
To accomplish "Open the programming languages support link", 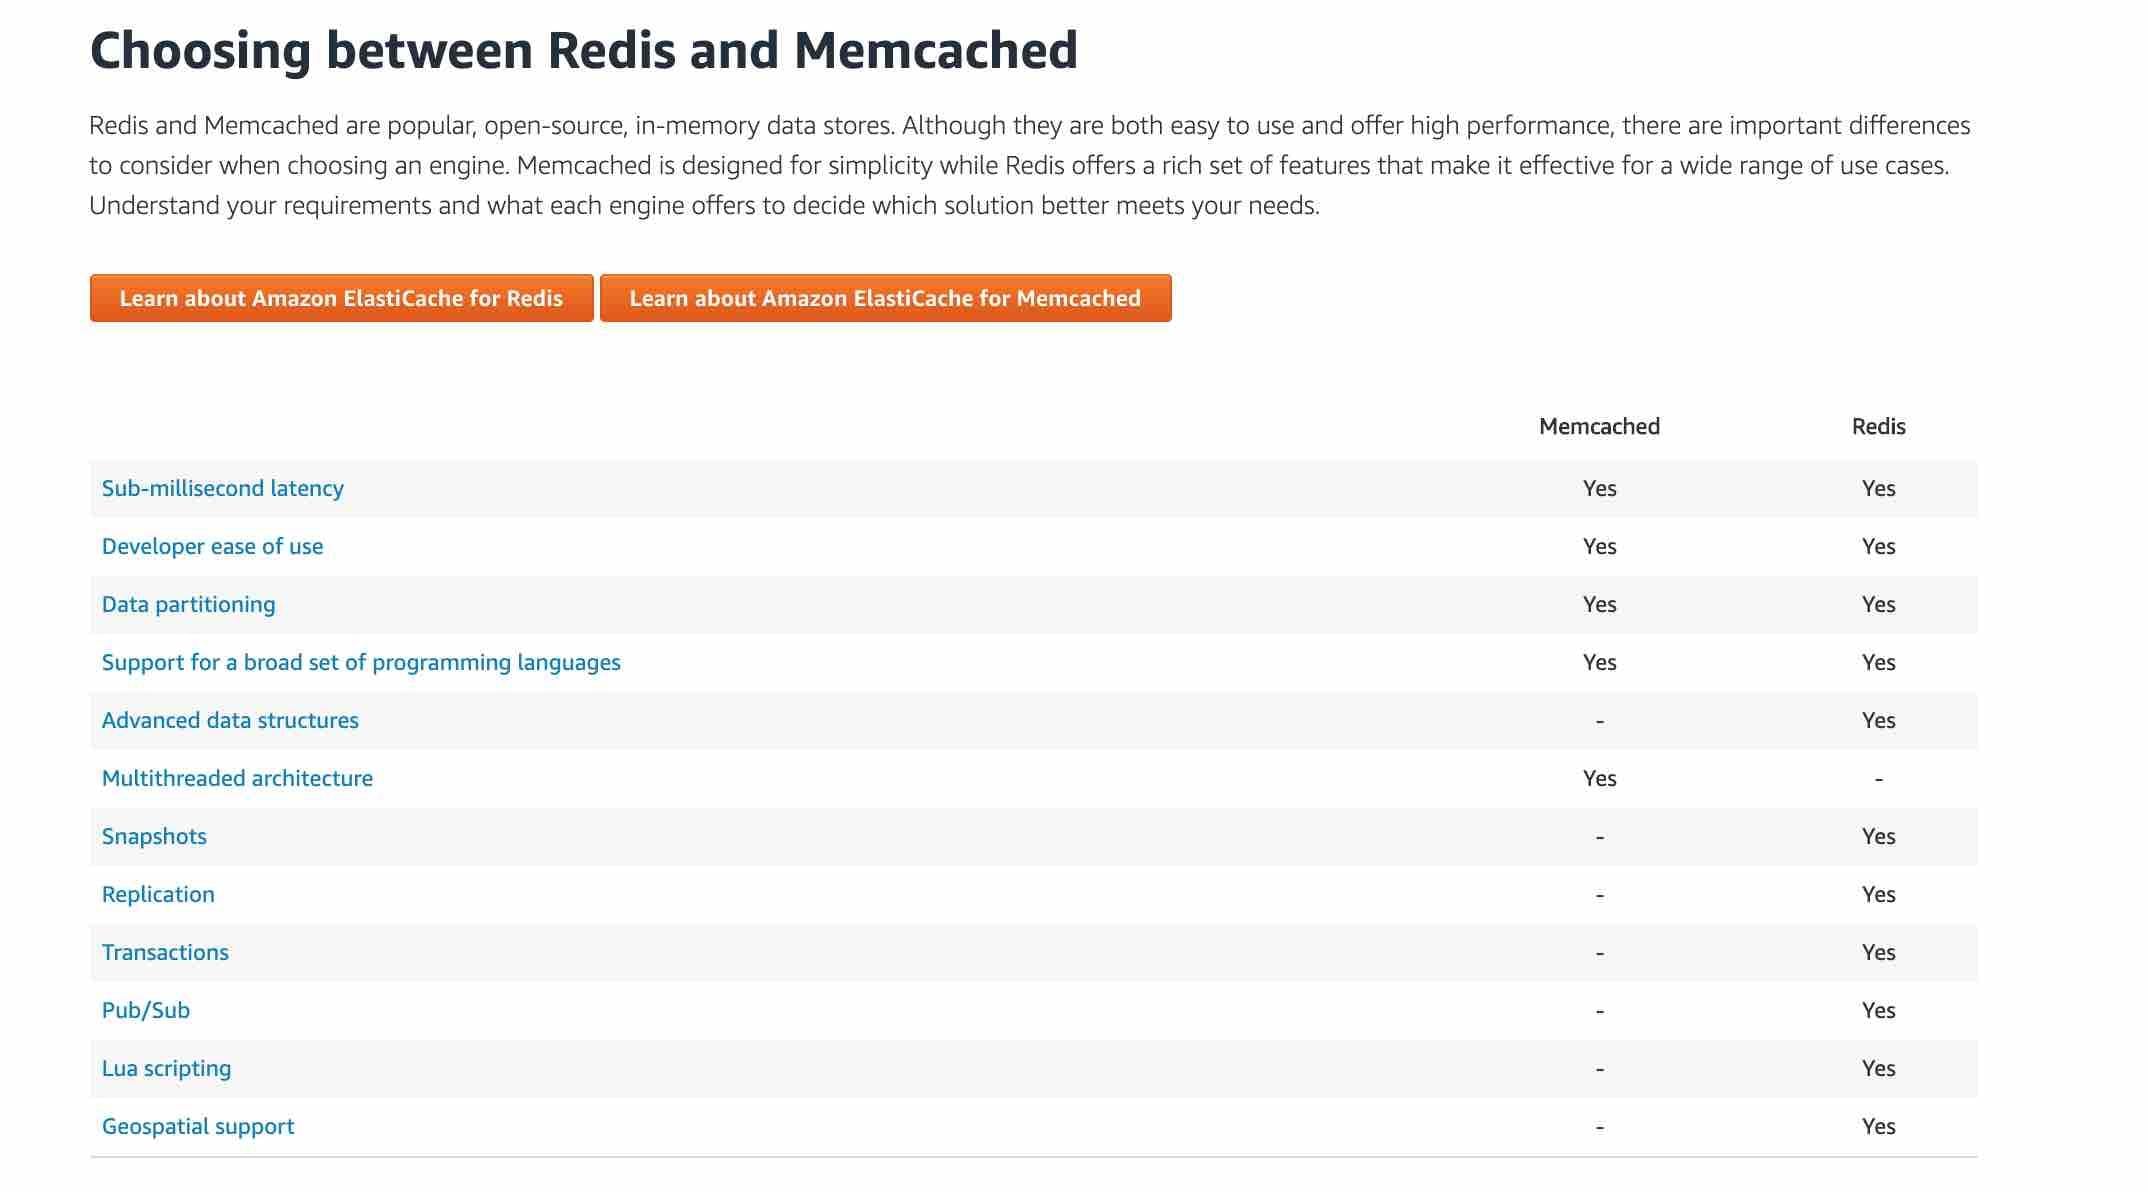I will (x=361, y=662).
